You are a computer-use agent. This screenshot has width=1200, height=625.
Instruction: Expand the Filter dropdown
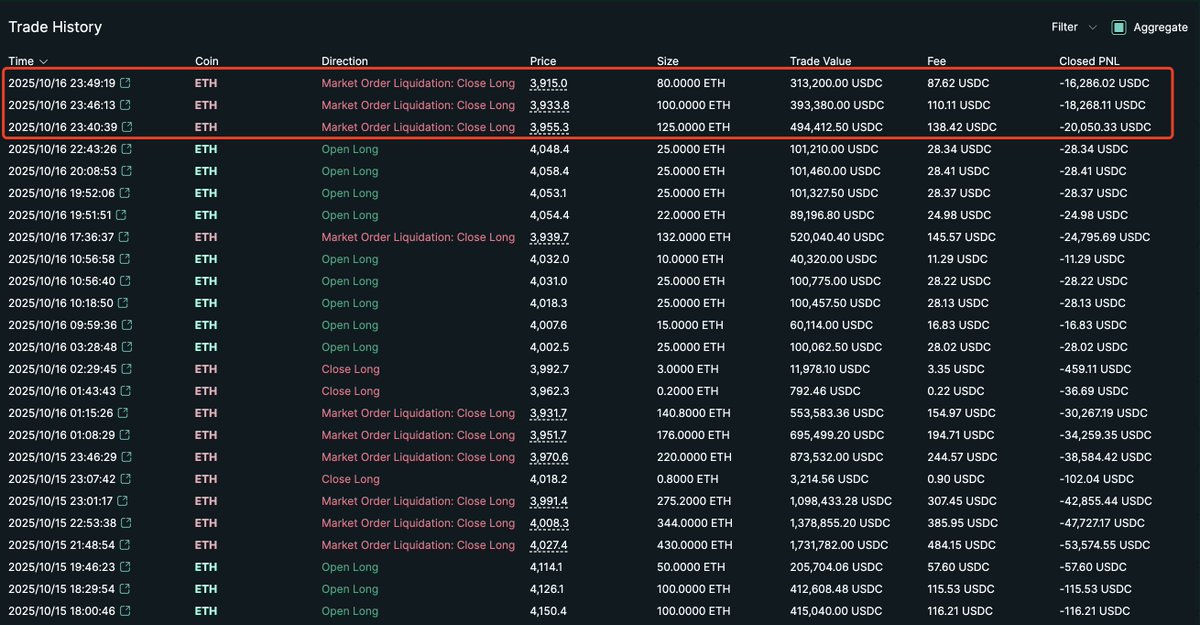tap(1073, 28)
